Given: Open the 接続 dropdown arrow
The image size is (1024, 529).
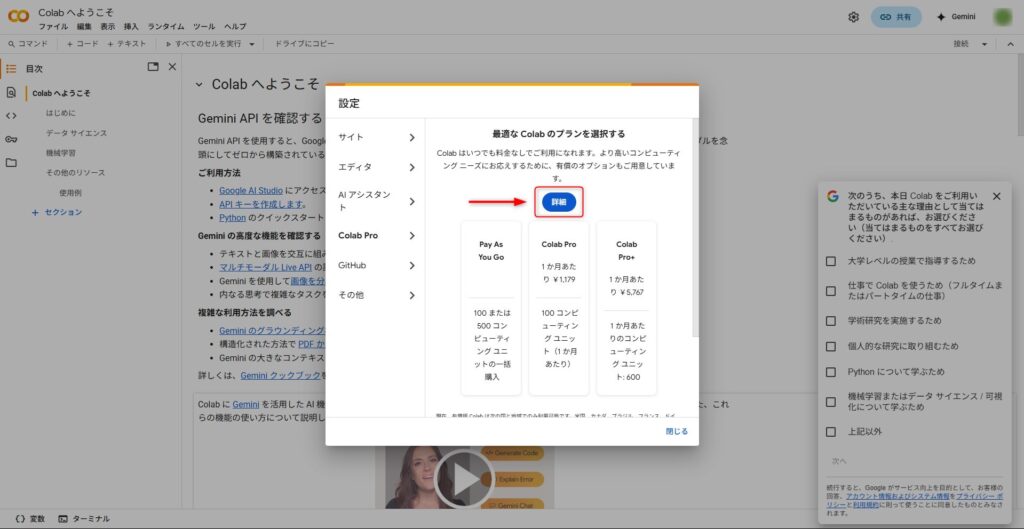Looking at the screenshot, I should (984, 44).
